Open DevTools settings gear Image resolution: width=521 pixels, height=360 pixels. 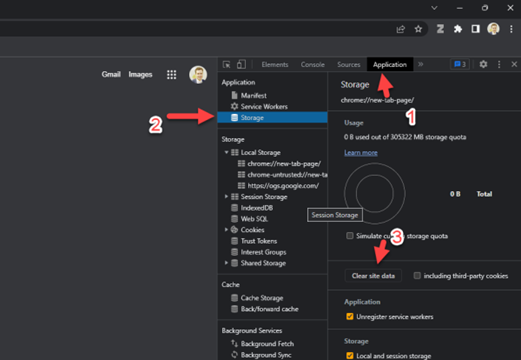483,64
